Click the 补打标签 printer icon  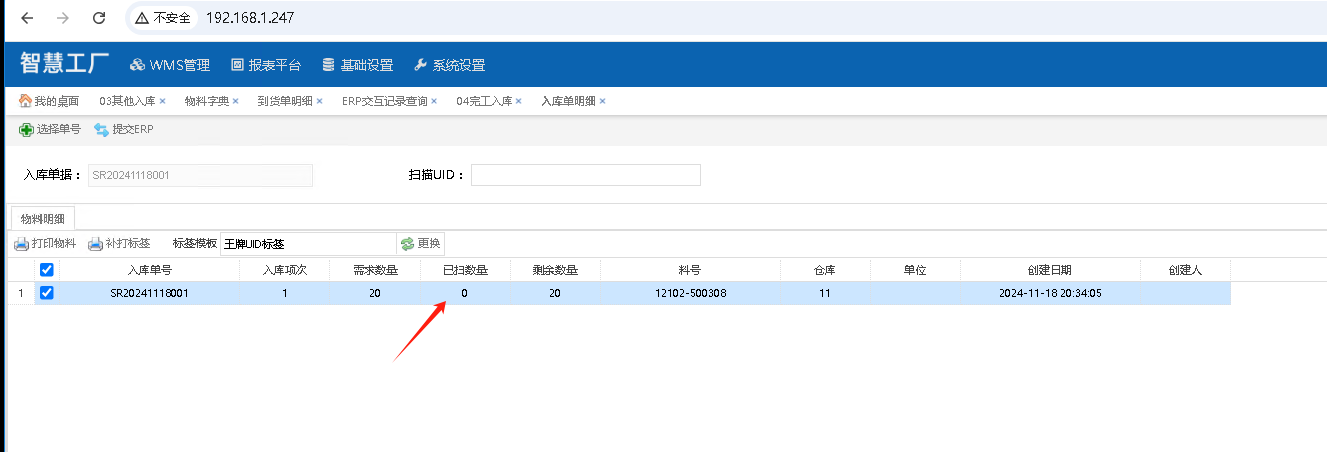(96, 244)
